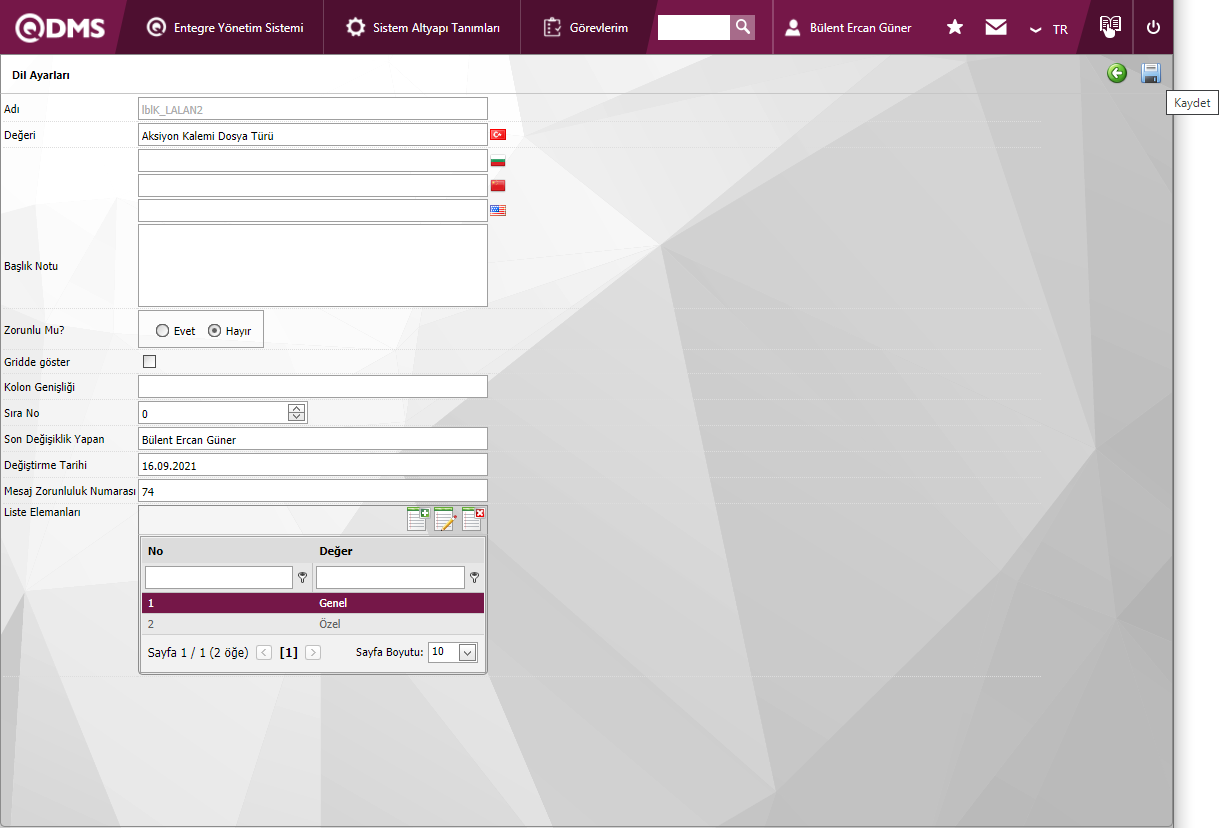
Task: Select the Genel list row
Action: pyautogui.click(x=313, y=603)
